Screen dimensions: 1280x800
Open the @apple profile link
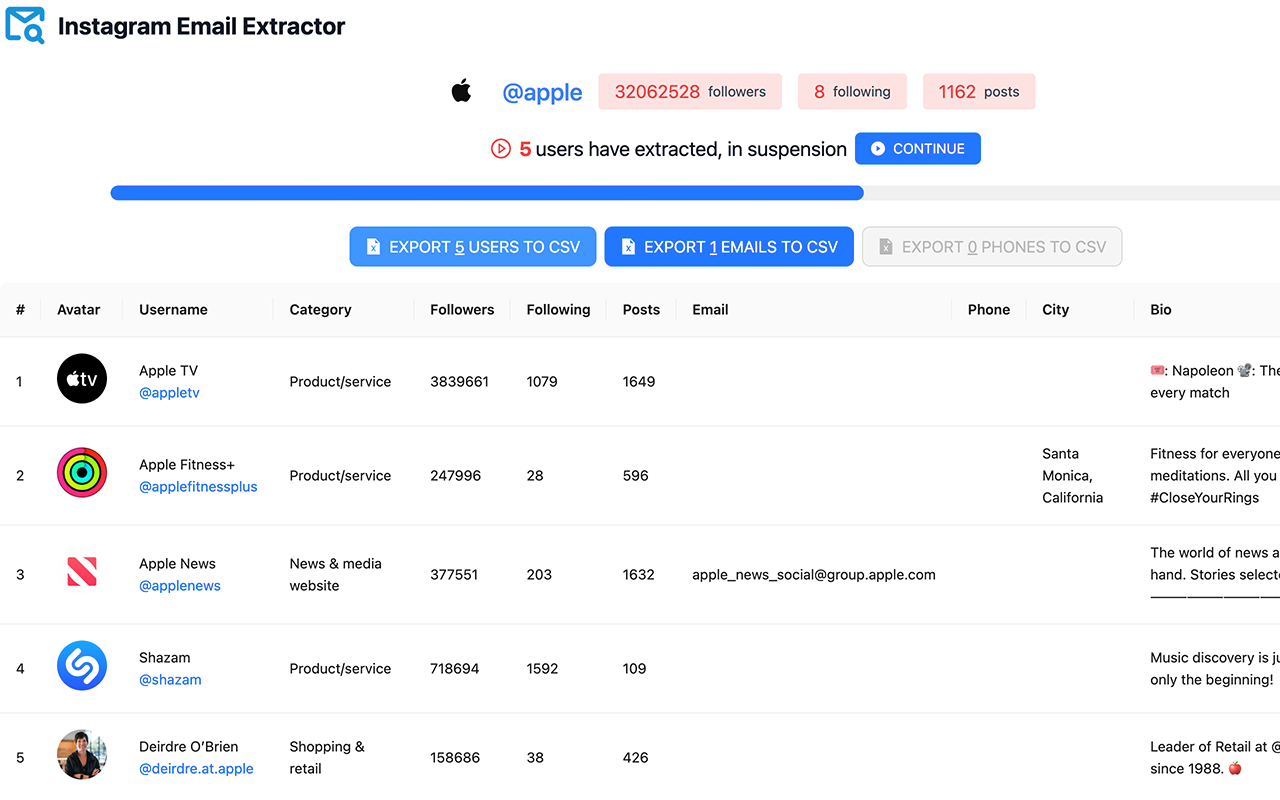tap(542, 92)
